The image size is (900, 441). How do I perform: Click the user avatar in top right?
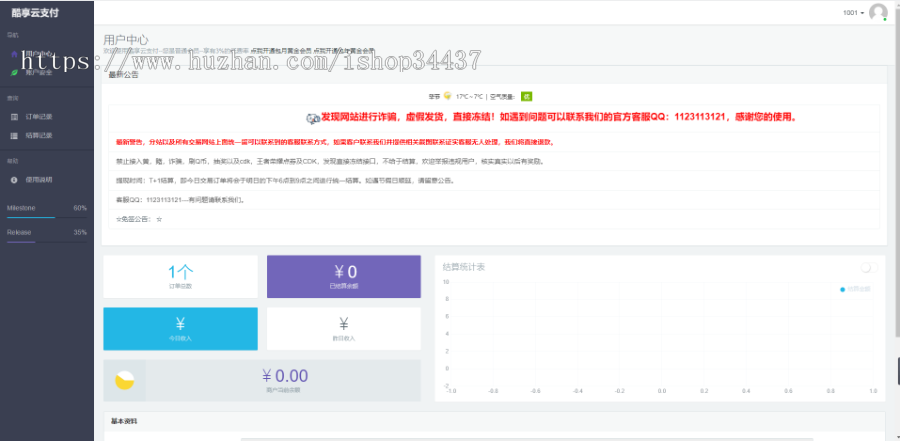[878, 13]
